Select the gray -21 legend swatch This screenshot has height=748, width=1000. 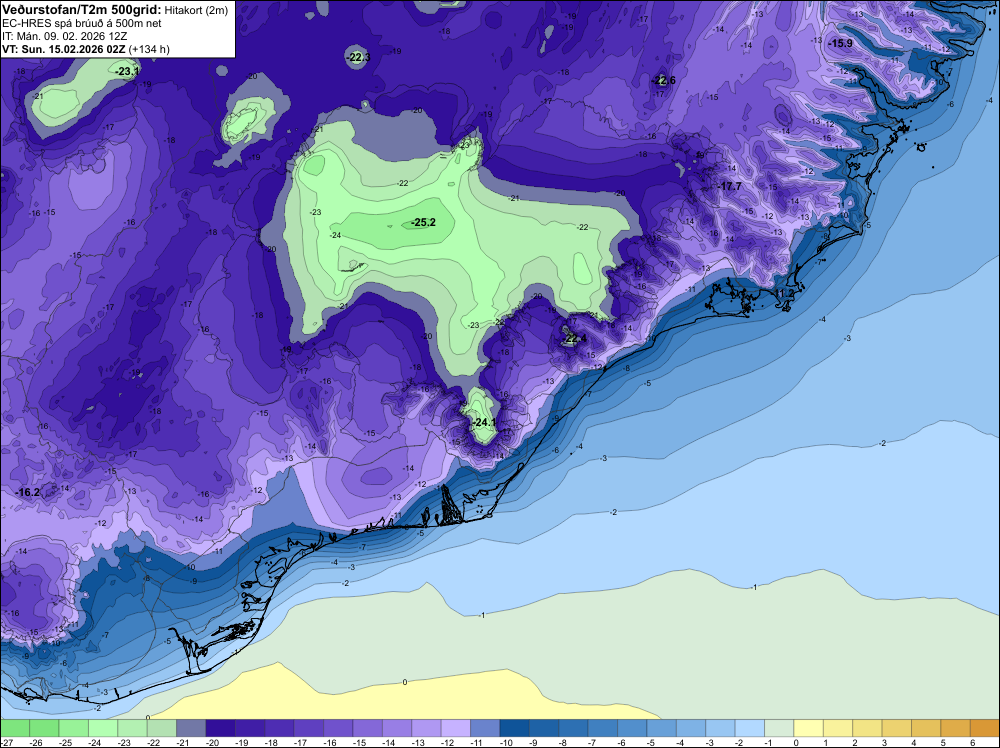pos(191,728)
